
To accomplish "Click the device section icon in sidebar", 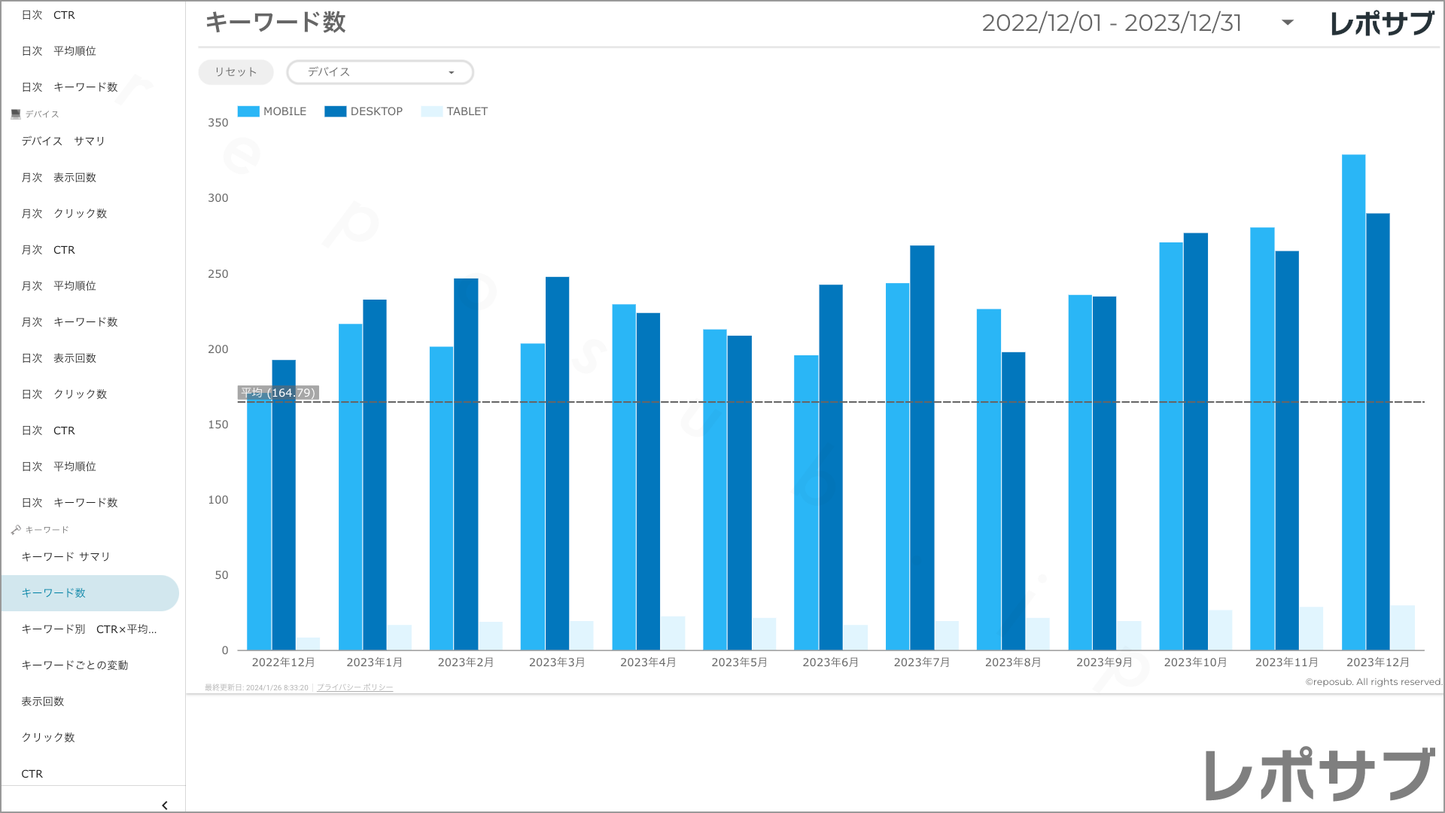I will 16,114.
